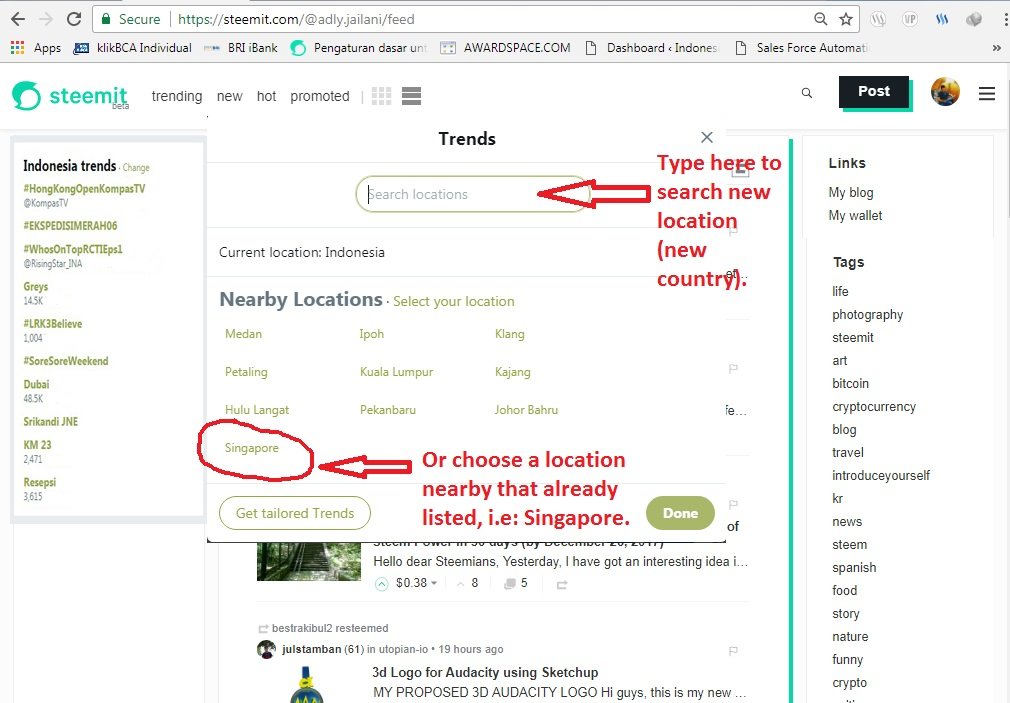Switch to grid view layout

coord(381,96)
